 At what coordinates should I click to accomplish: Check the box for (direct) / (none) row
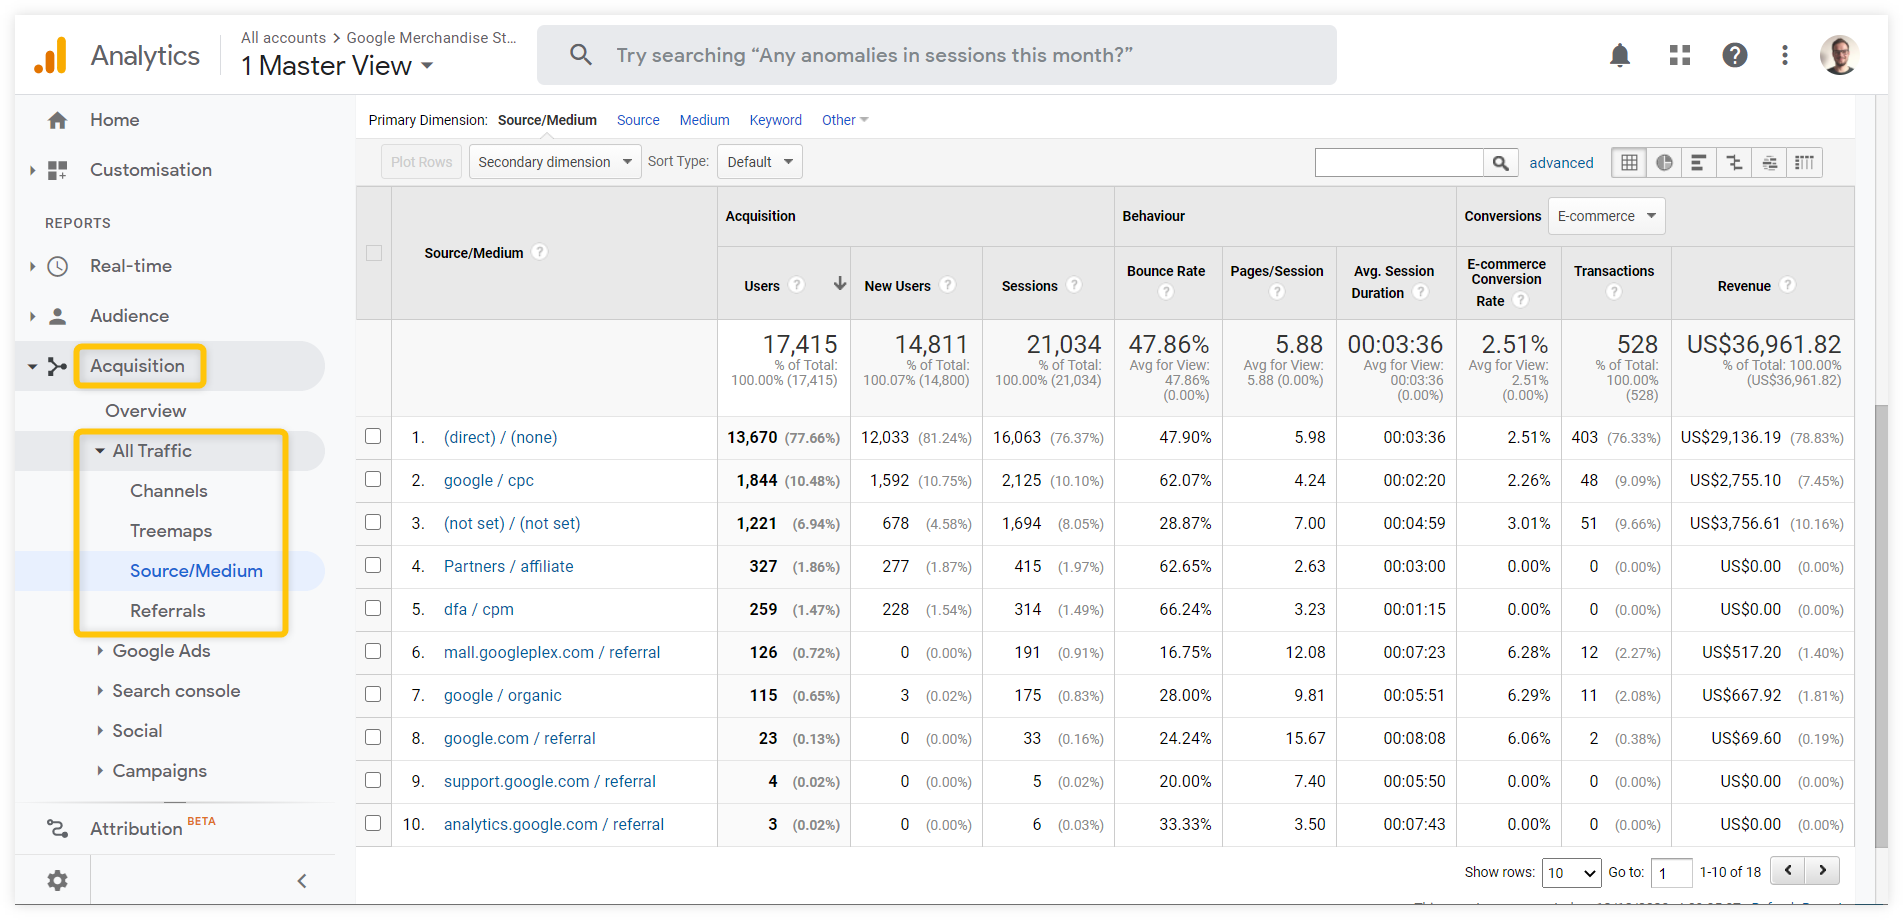pyautogui.click(x=373, y=437)
